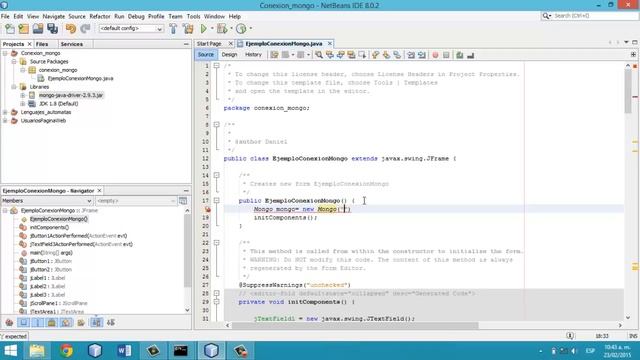Switch to the Start Page tab
640x360 pixels.
click(x=209, y=44)
